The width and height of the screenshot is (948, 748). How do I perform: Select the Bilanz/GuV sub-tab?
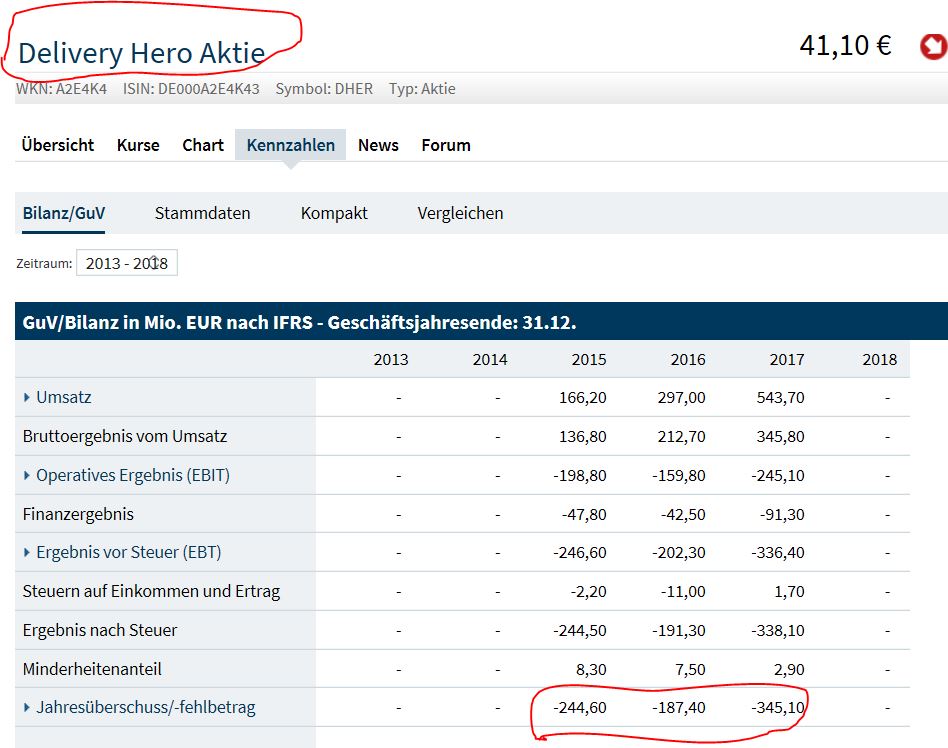point(64,213)
